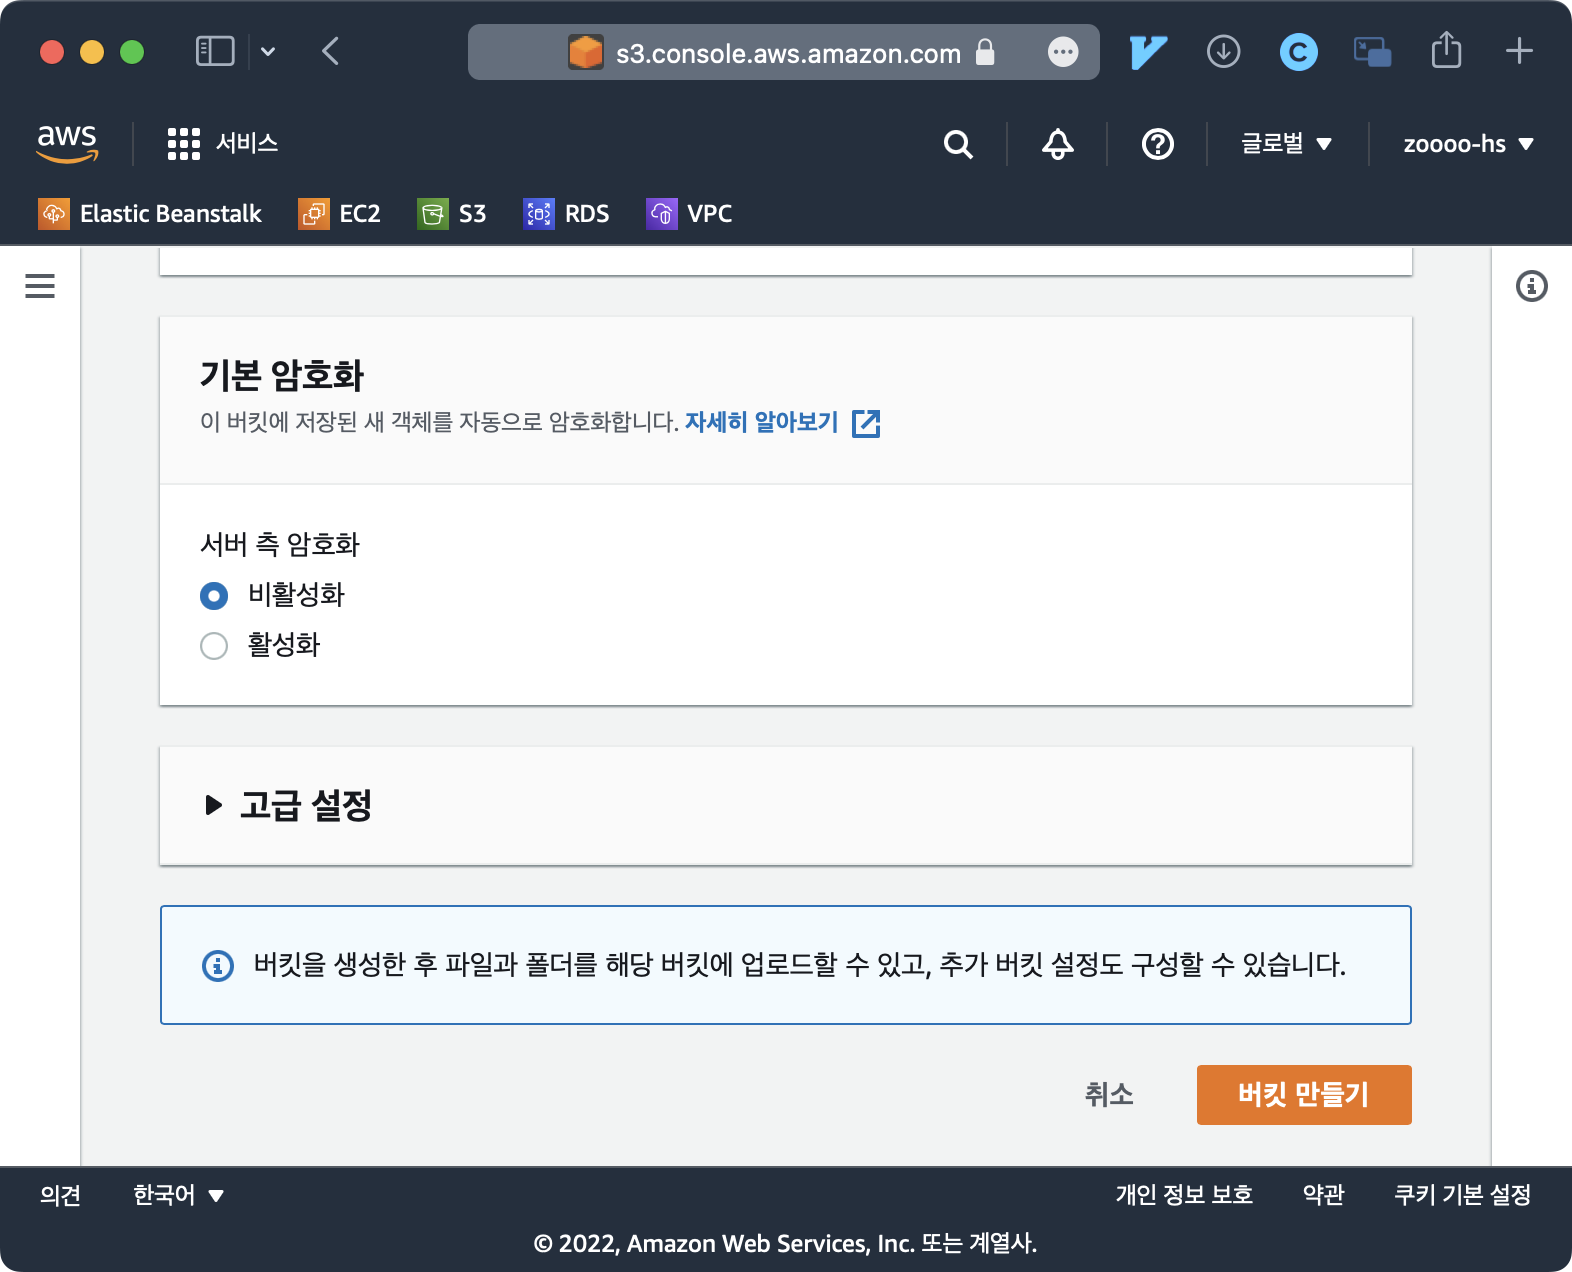Open the hamburger side navigation menu

coord(40,286)
